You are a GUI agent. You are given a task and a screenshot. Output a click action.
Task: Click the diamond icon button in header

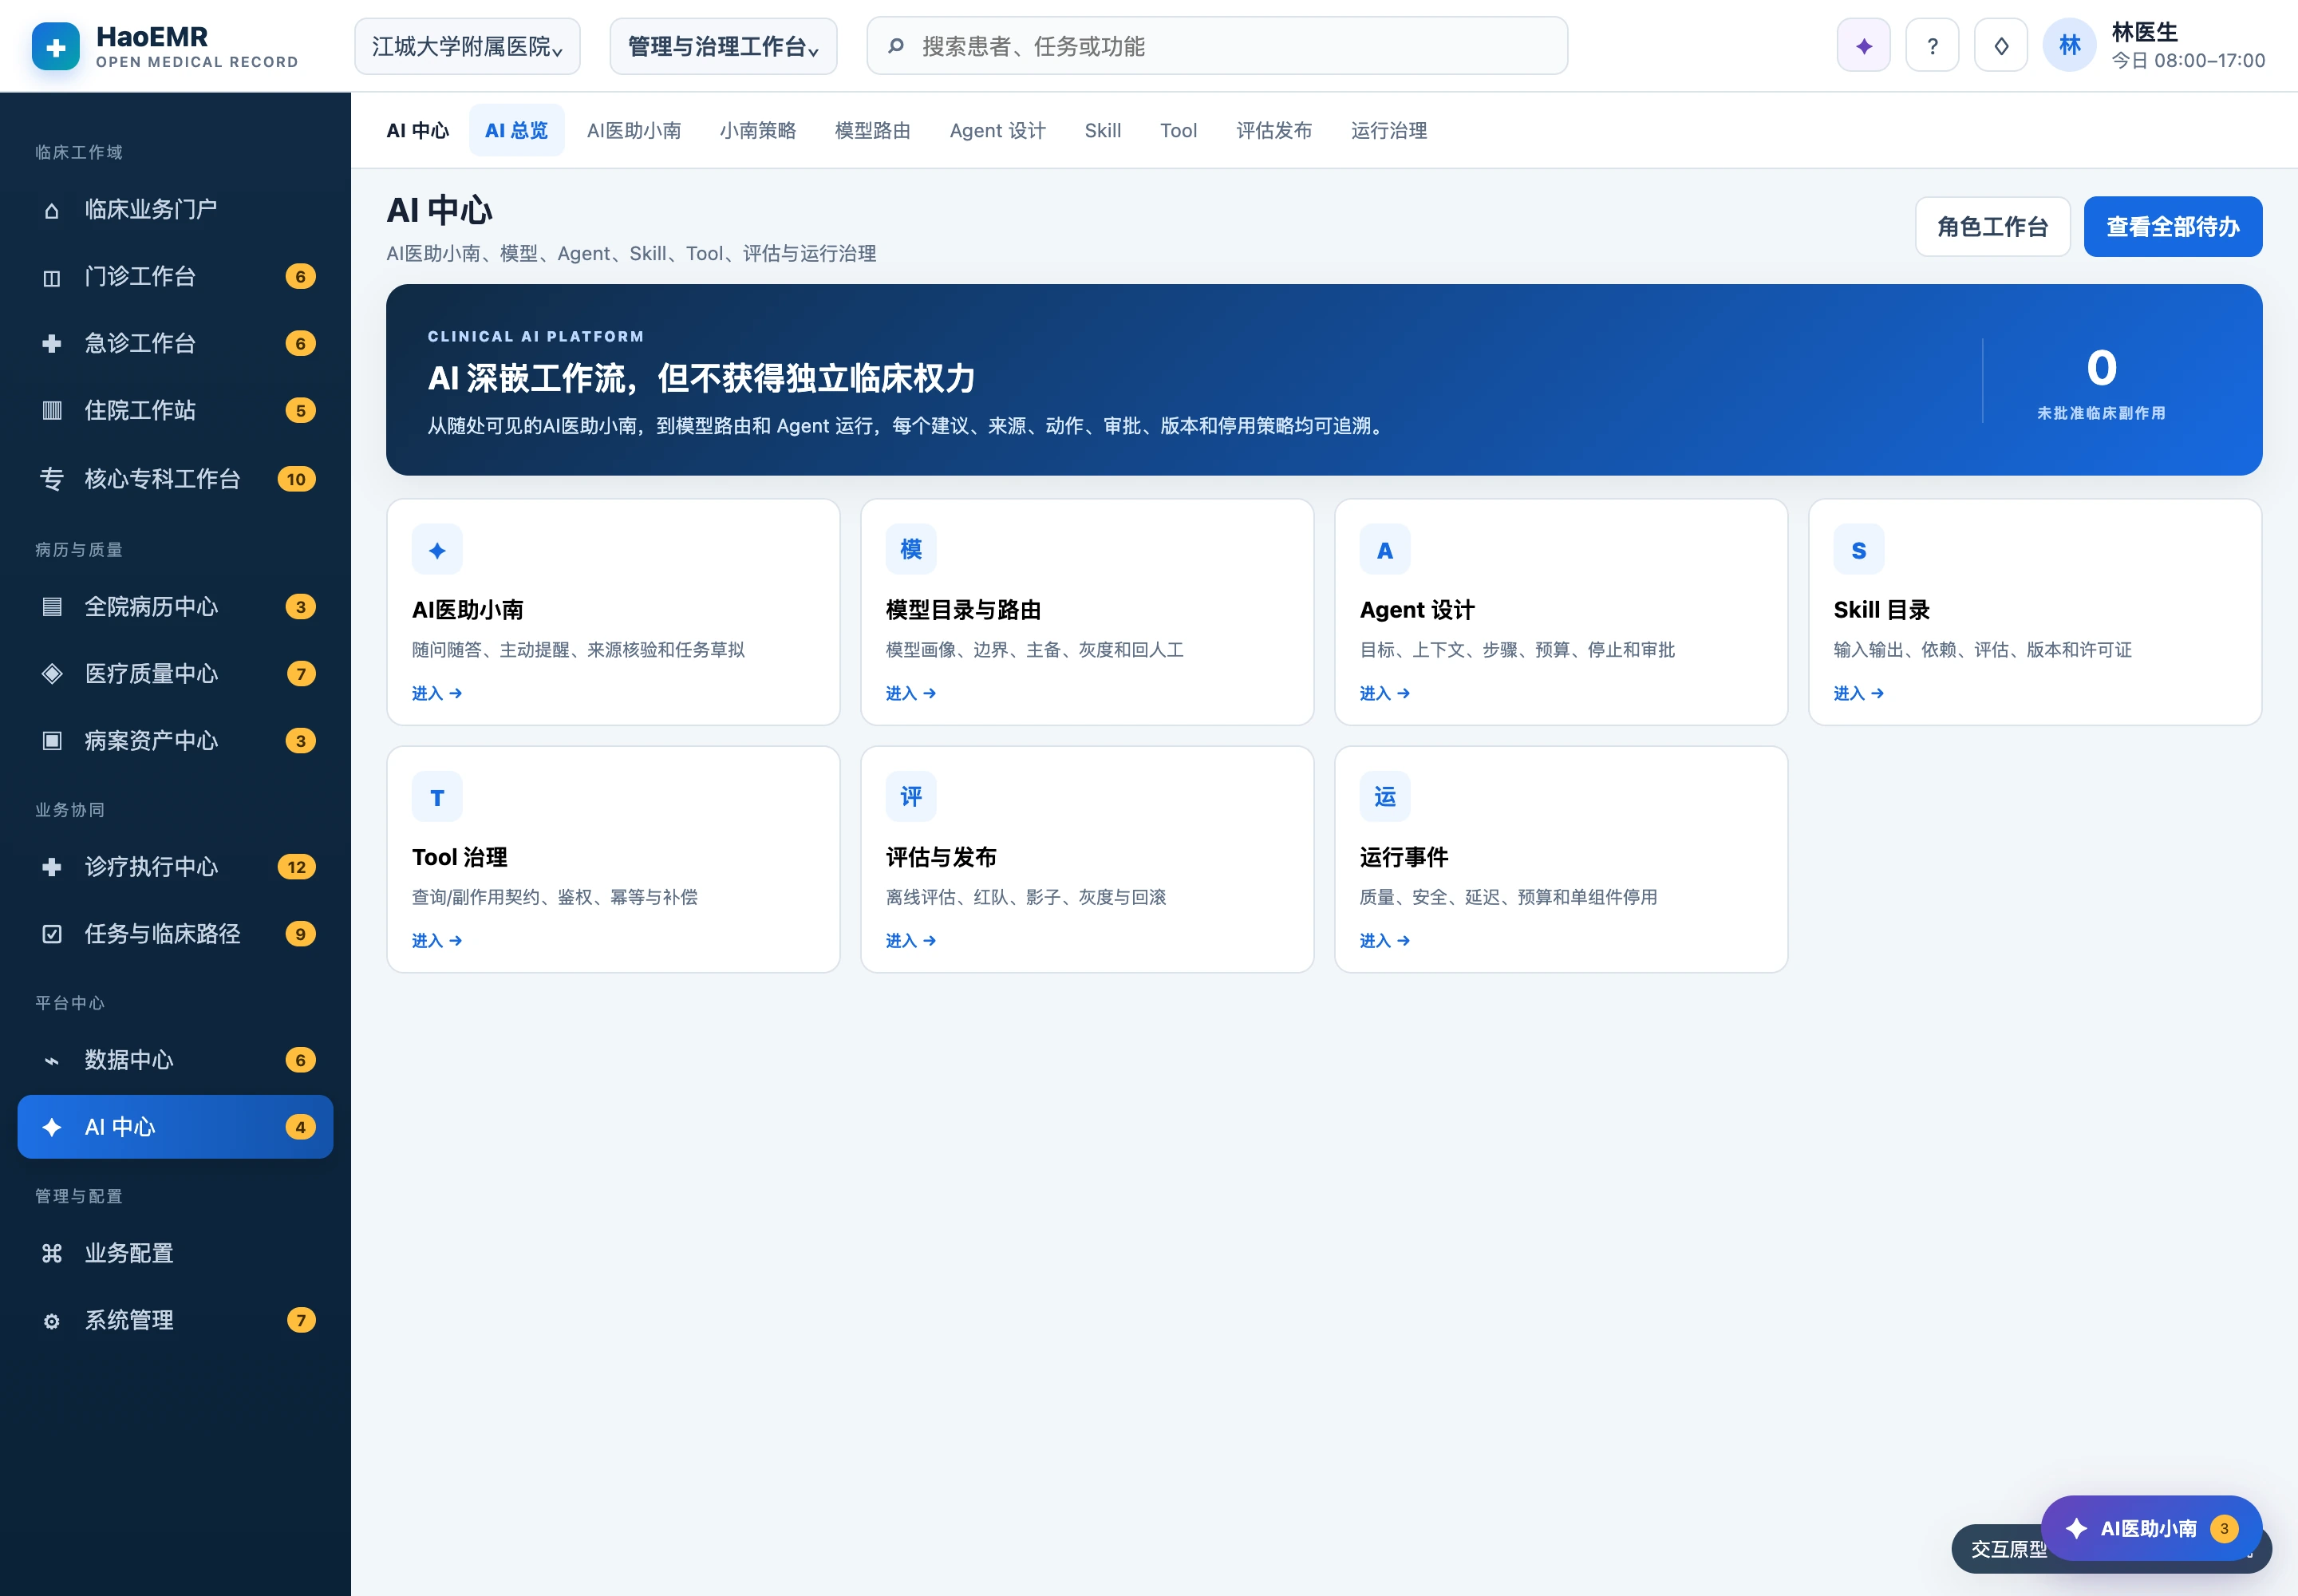tap(2001, 46)
